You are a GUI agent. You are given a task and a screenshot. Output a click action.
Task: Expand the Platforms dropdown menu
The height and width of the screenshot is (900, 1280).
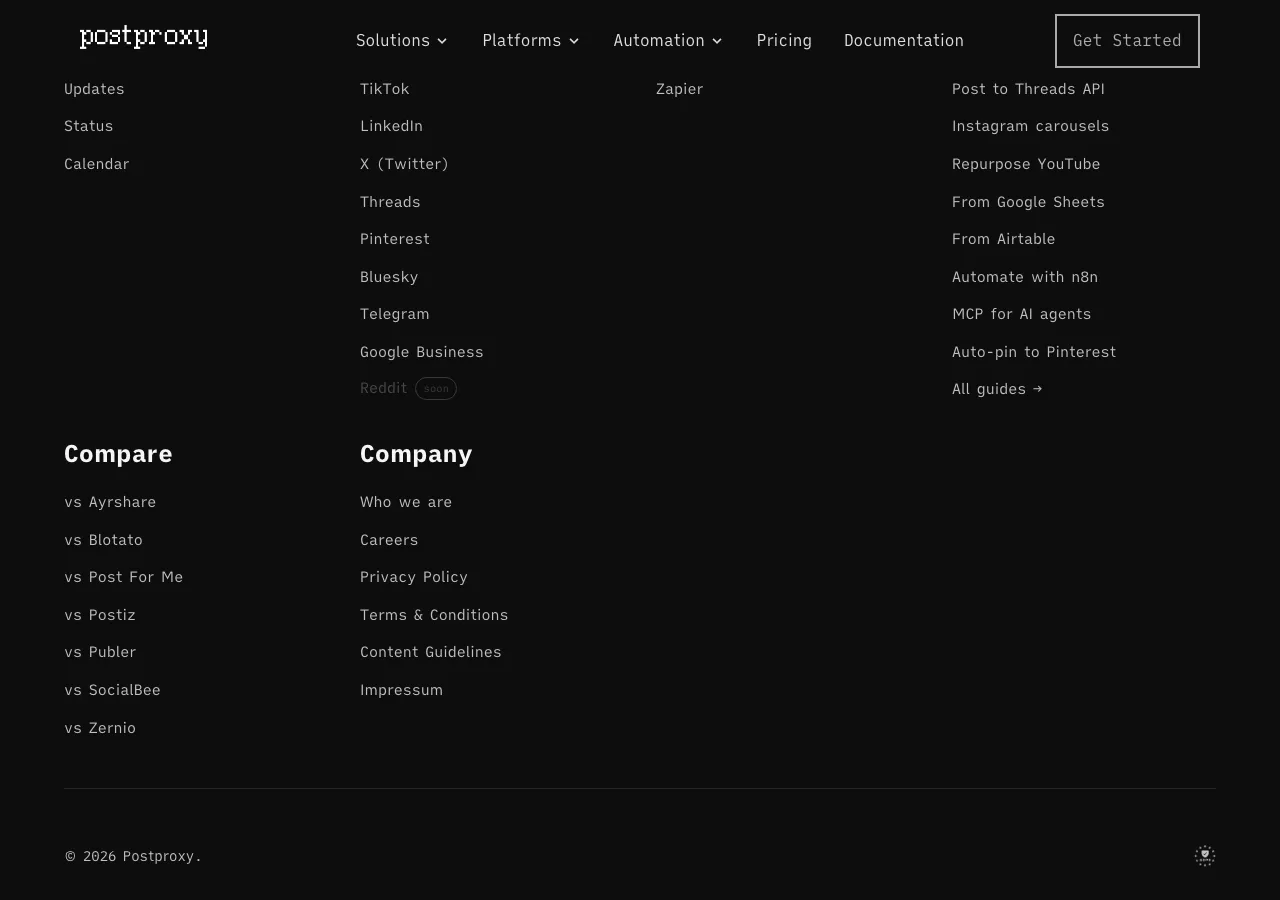click(531, 41)
